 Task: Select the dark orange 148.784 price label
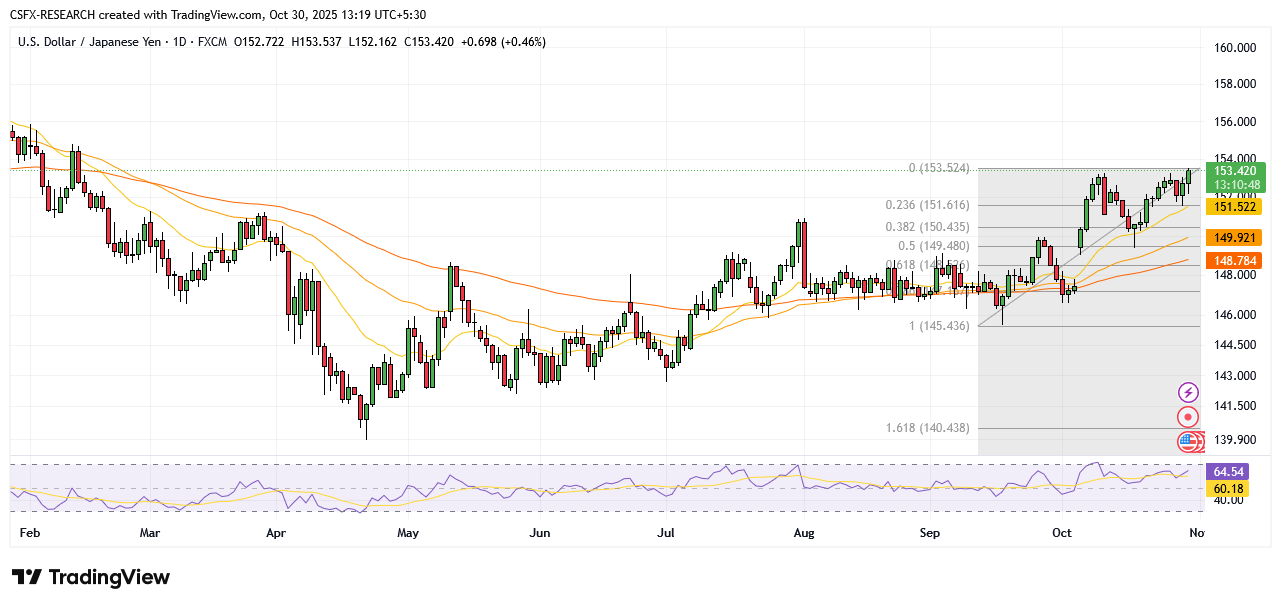click(x=1235, y=259)
